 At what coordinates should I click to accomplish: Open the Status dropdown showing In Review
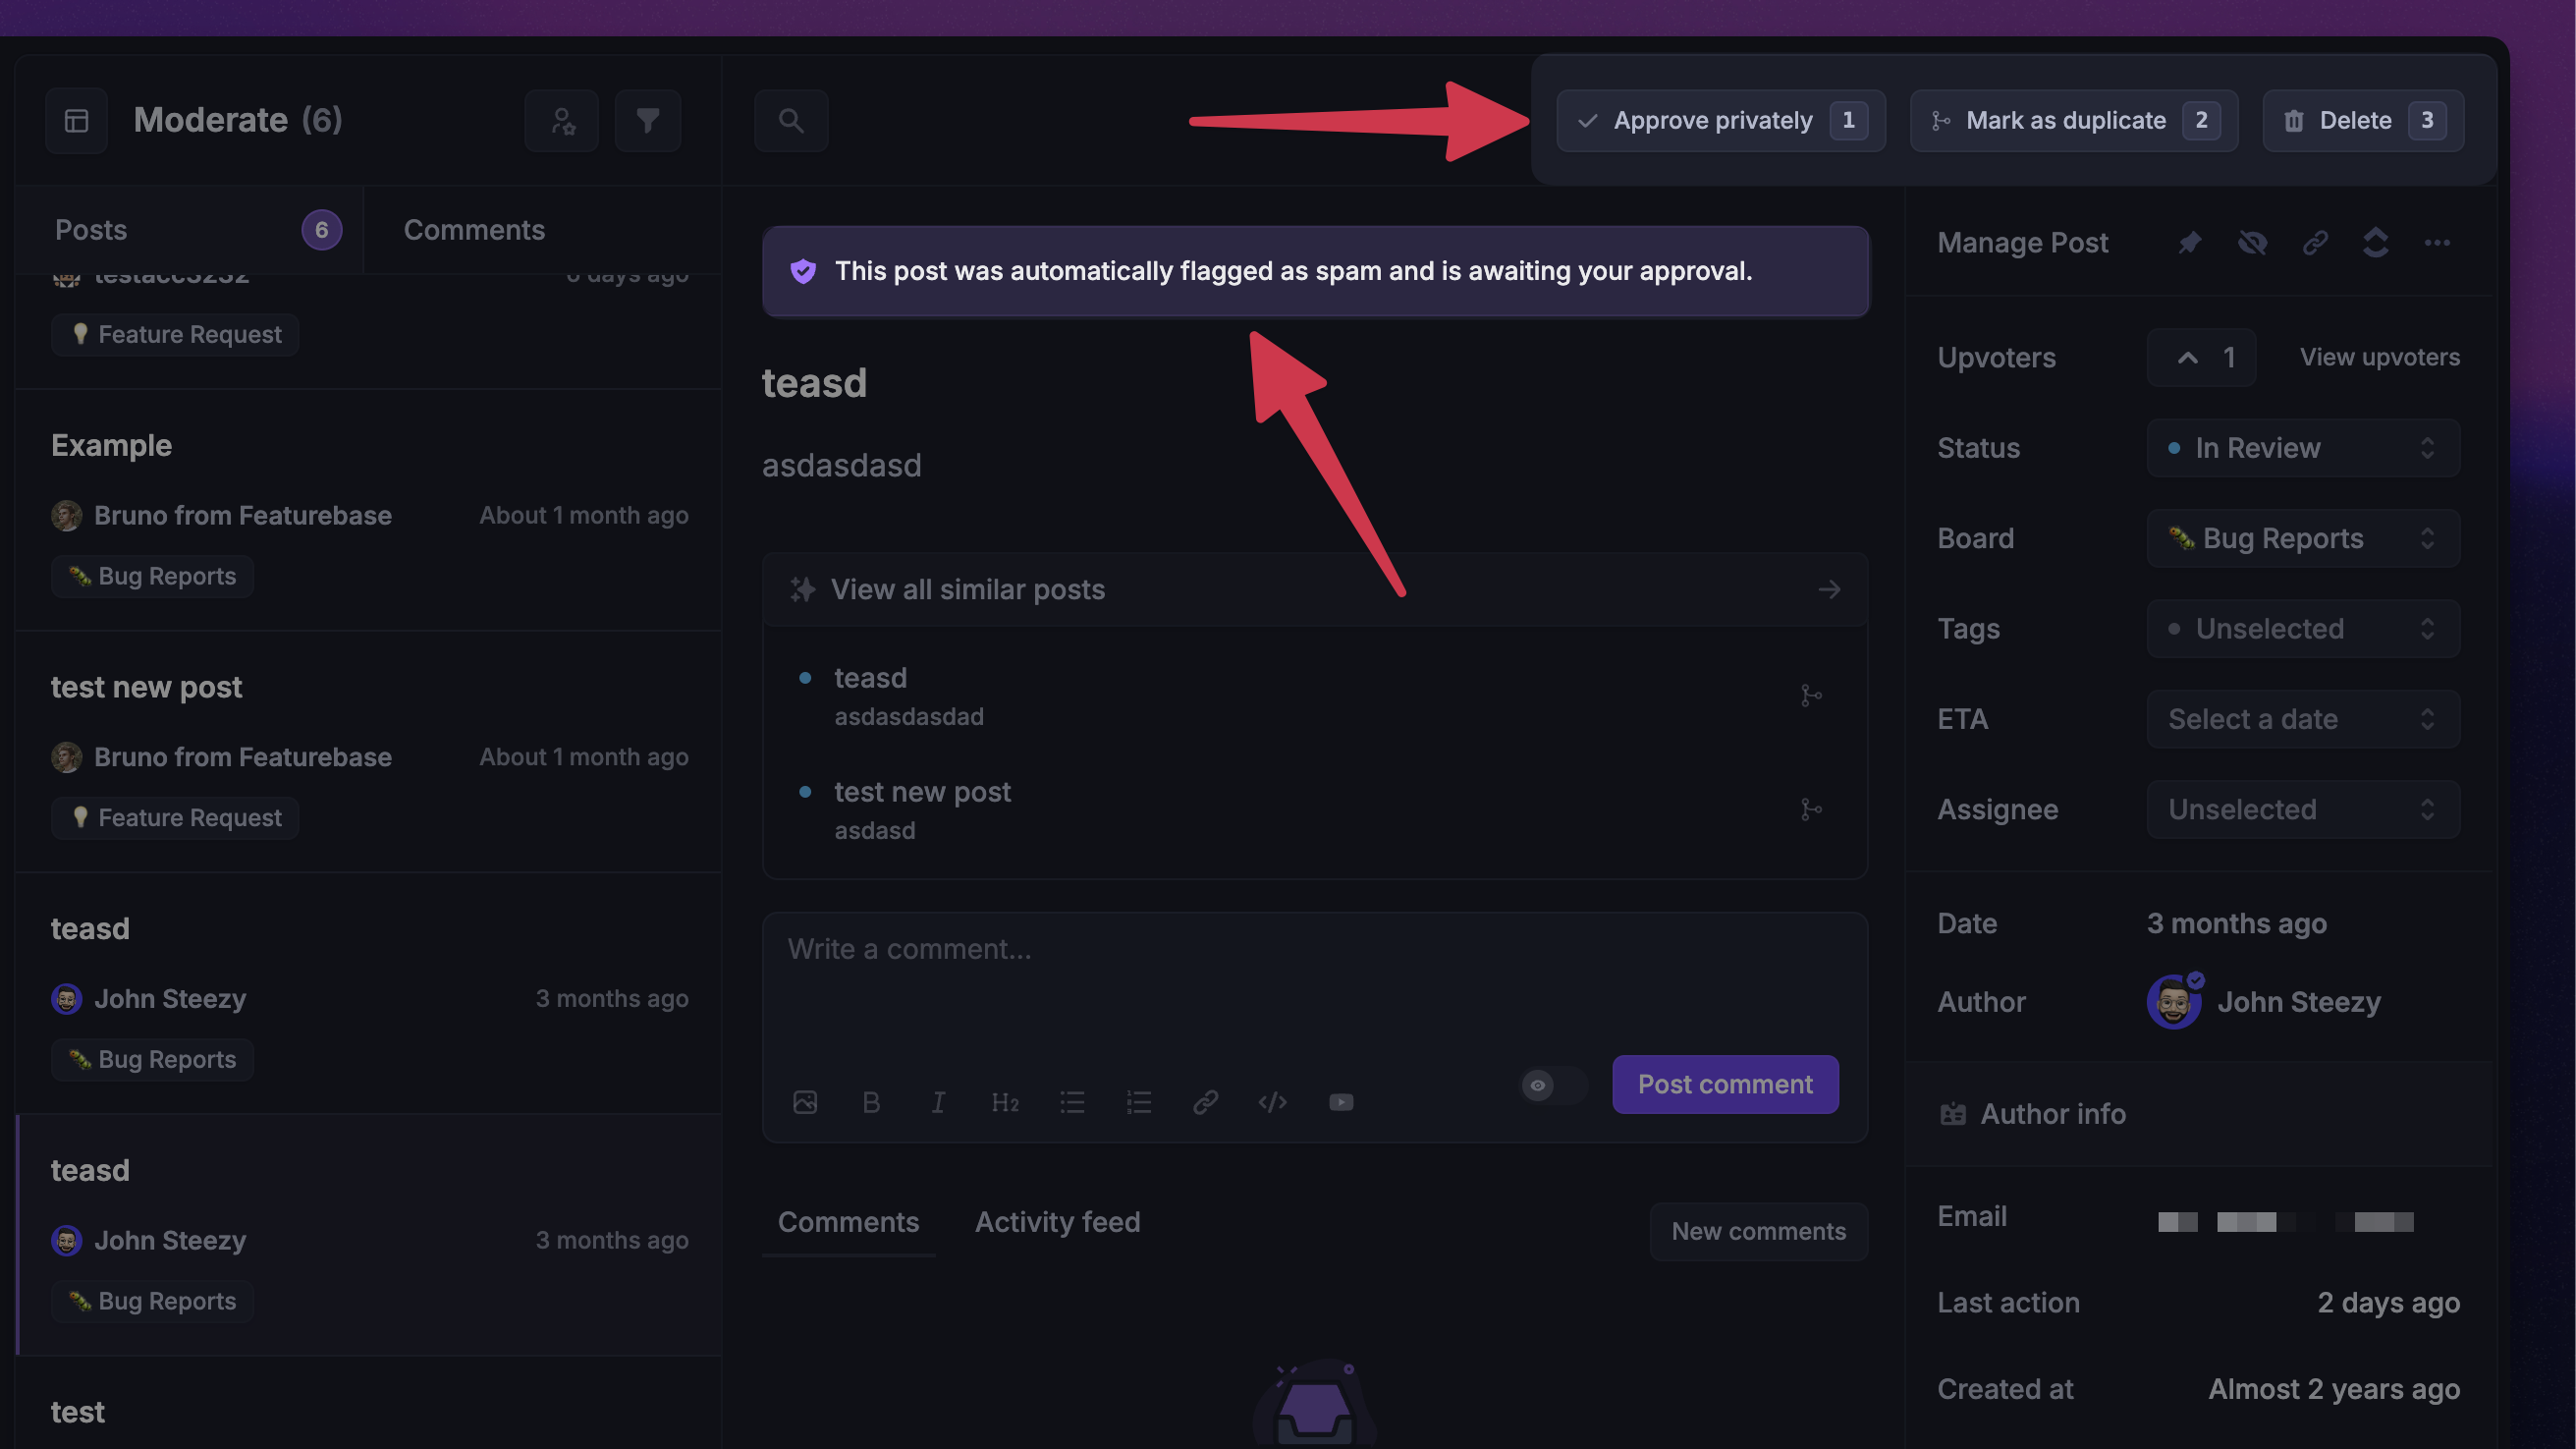pyautogui.click(x=2303, y=448)
